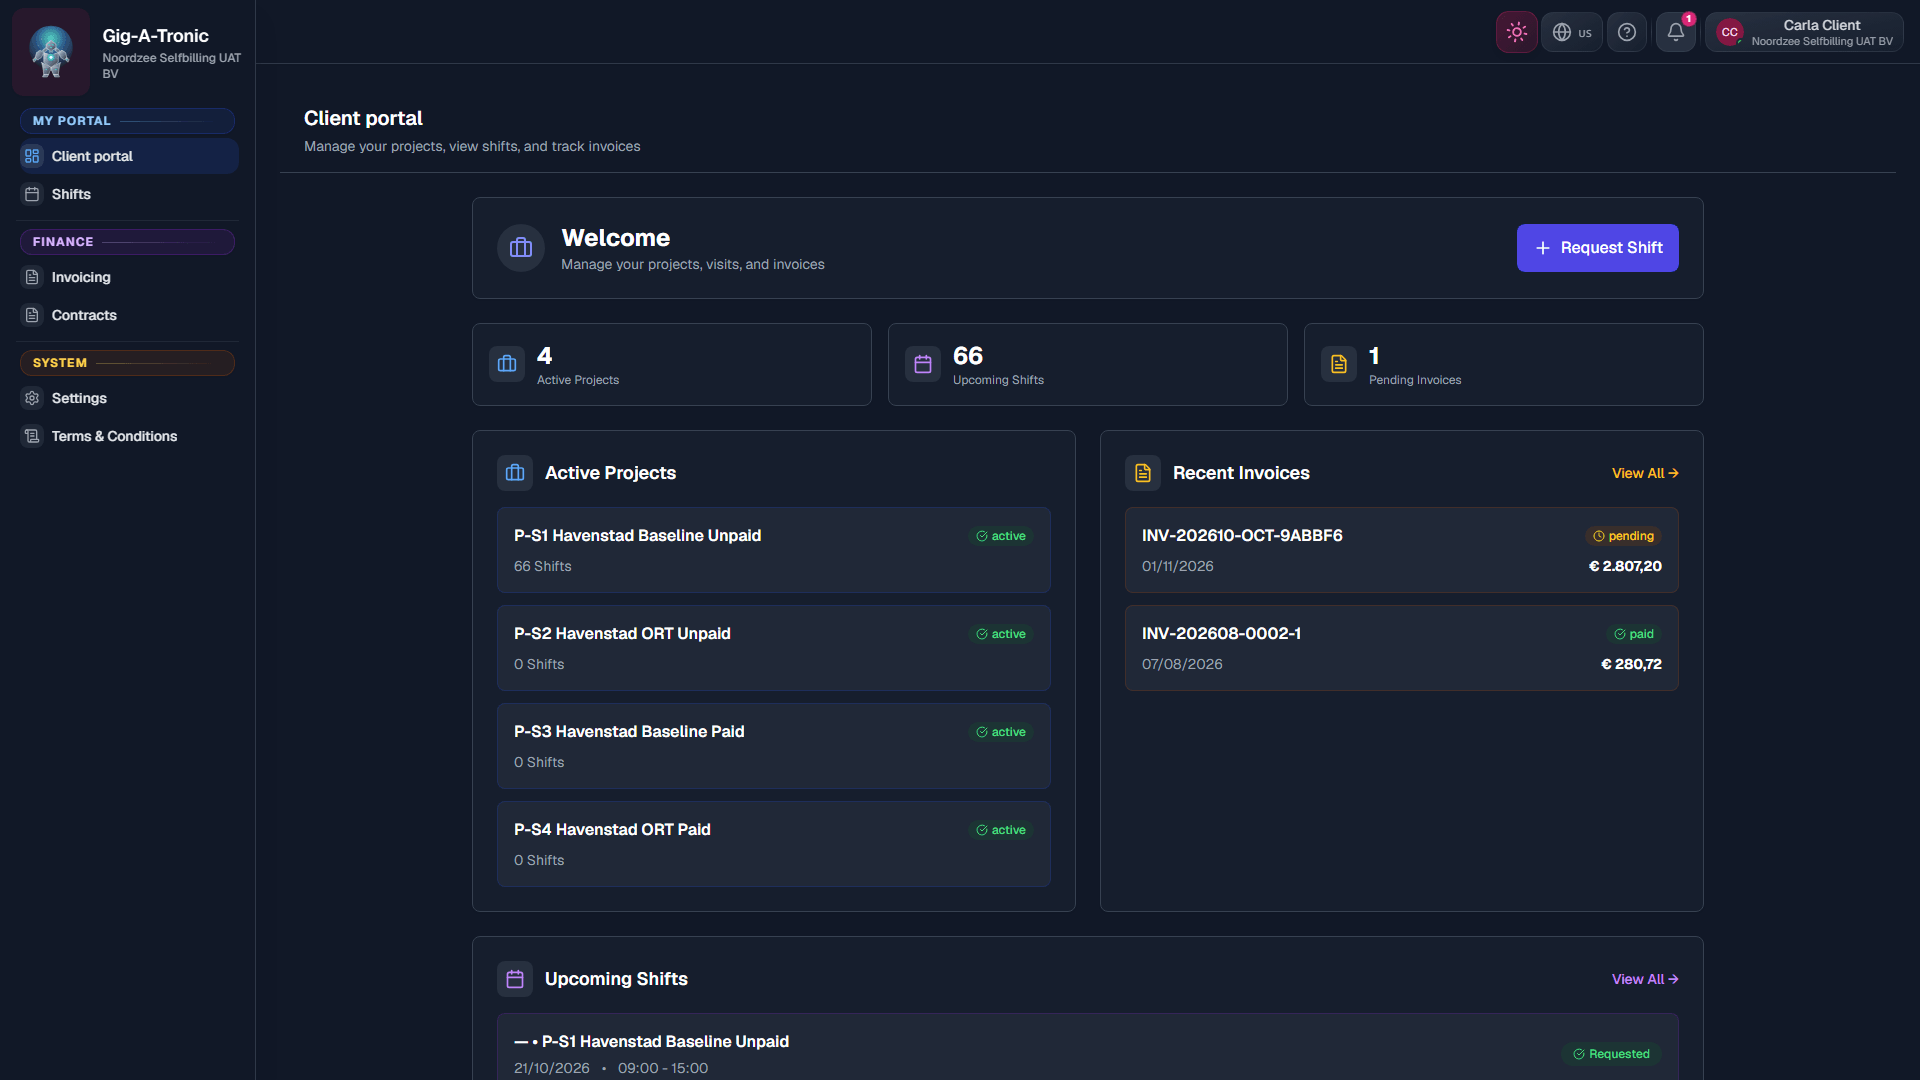Click the Client portal grid icon
The image size is (1920, 1080).
coord(32,156)
